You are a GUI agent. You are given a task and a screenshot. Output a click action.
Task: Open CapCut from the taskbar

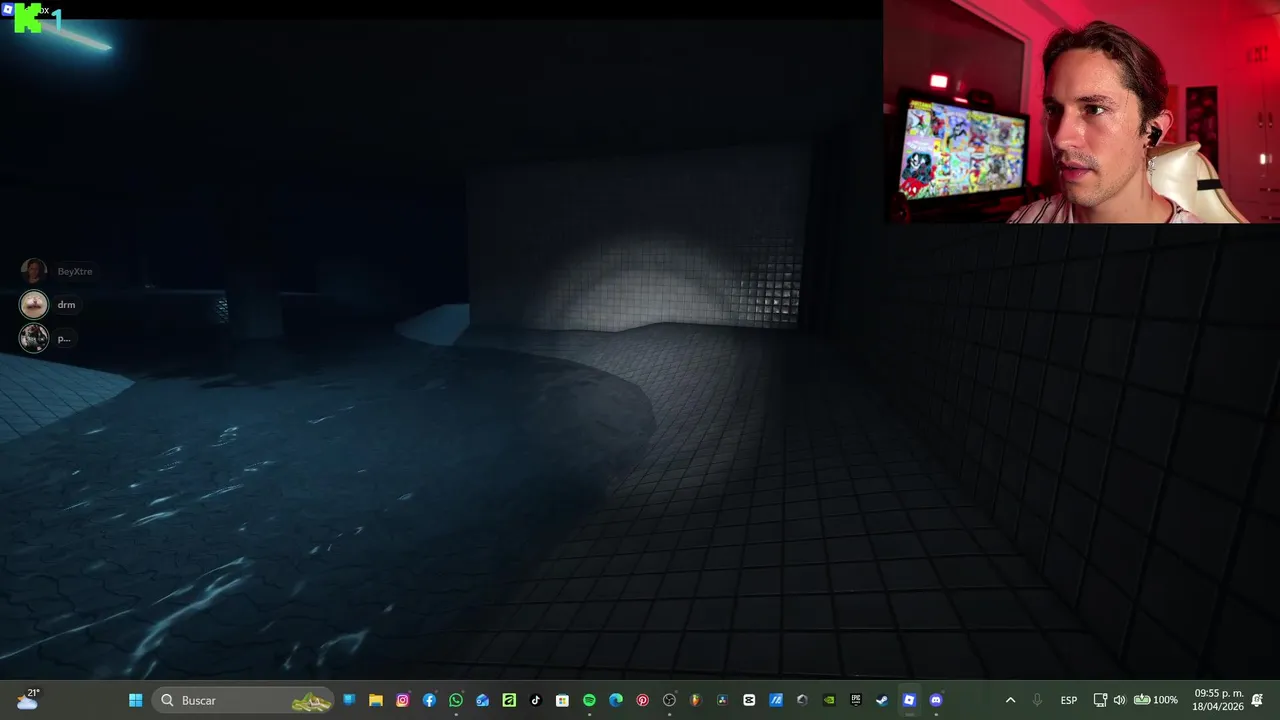(749, 700)
